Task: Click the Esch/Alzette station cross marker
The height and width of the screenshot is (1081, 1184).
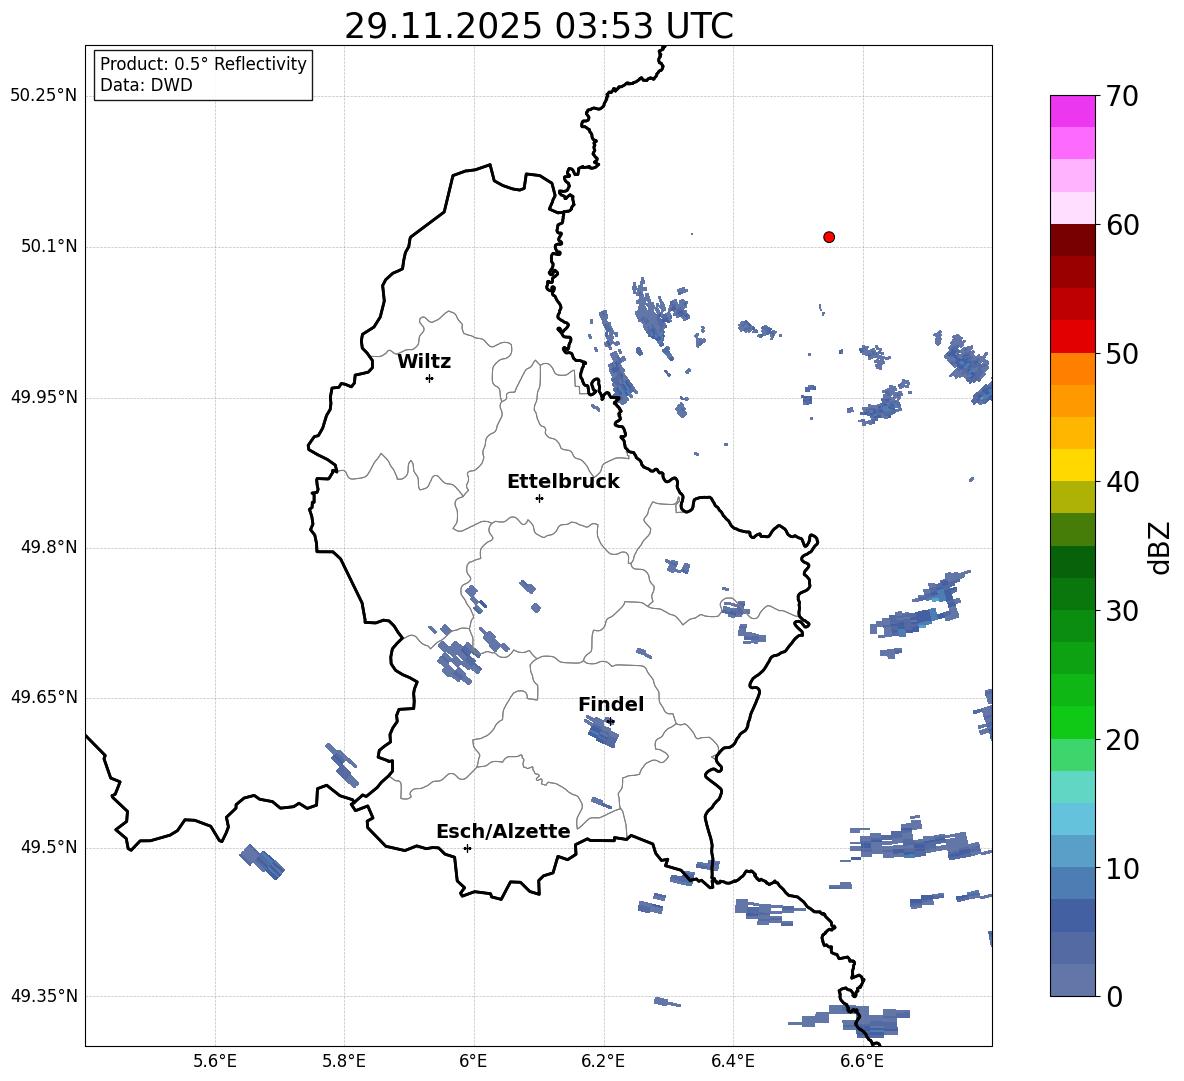Action: pyautogui.click(x=467, y=848)
